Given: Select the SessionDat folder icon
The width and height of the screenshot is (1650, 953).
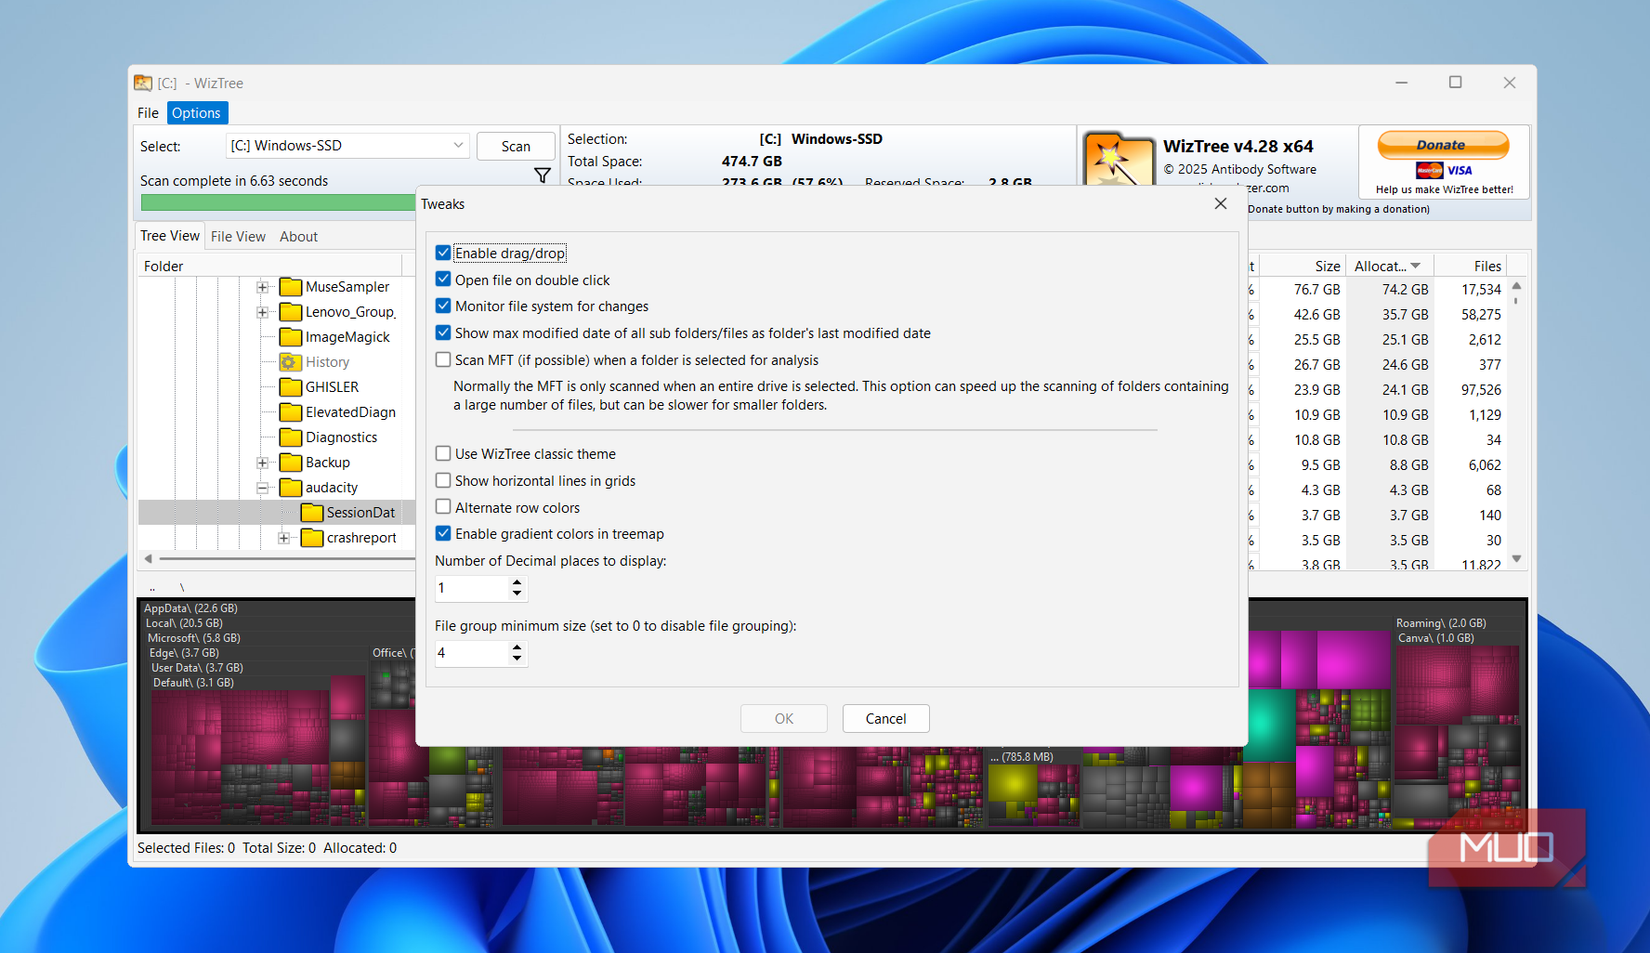Looking at the screenshot, I should (313, 512).
